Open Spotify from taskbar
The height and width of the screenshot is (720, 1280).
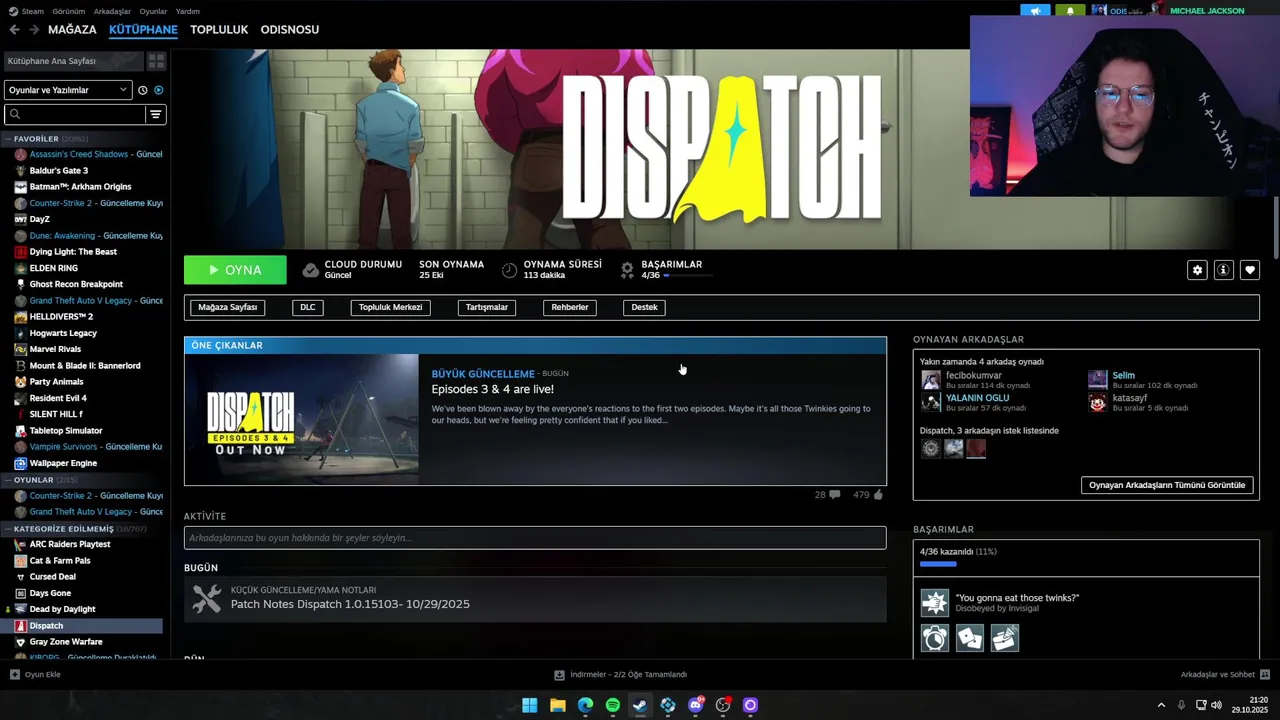click(x=612, y=705)
